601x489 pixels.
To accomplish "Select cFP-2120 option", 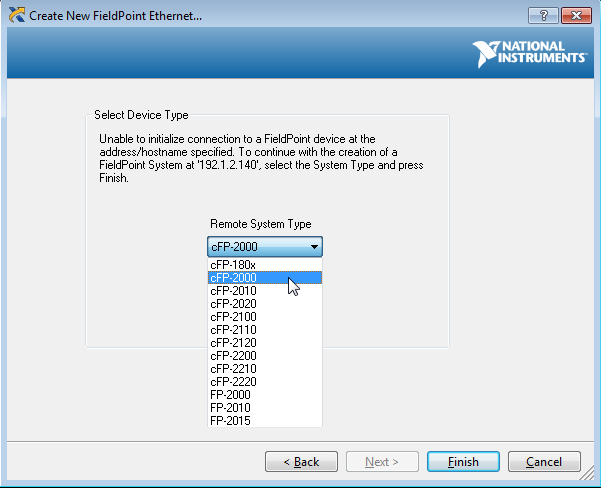I will (265, 343).
